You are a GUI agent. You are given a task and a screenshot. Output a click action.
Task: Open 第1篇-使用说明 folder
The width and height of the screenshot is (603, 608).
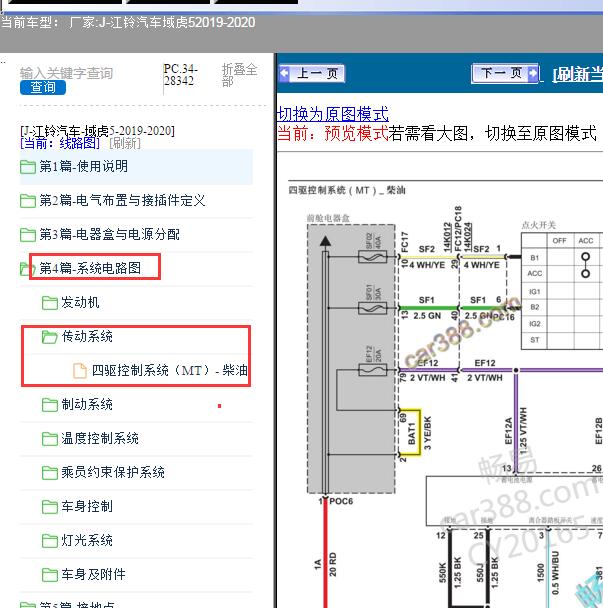click(x=83, y=166)
